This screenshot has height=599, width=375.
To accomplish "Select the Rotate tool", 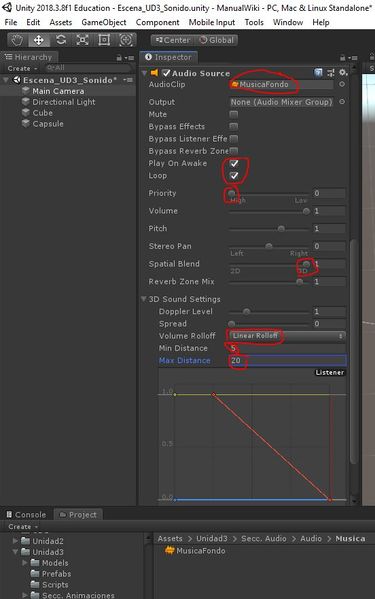I will (61, 40).
